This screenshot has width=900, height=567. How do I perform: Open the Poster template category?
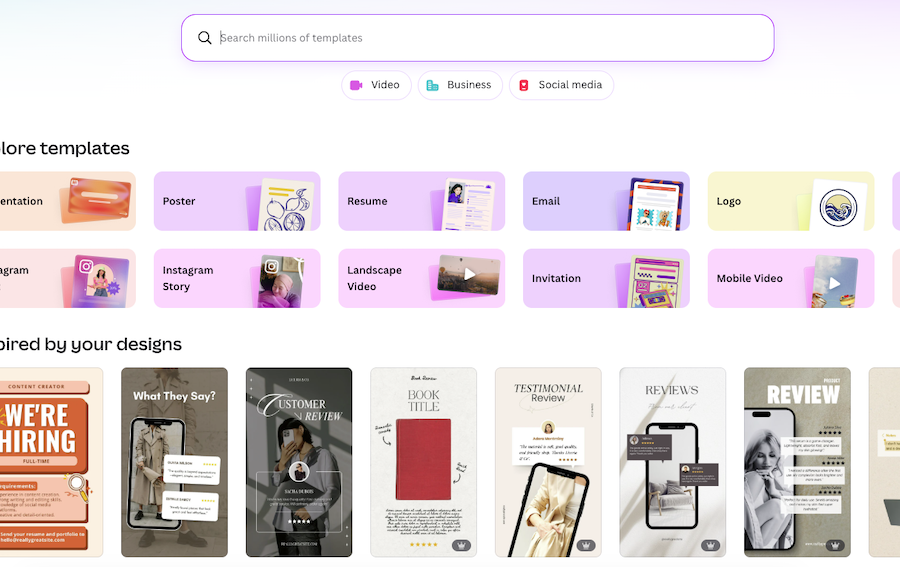[x=237, y=201]
